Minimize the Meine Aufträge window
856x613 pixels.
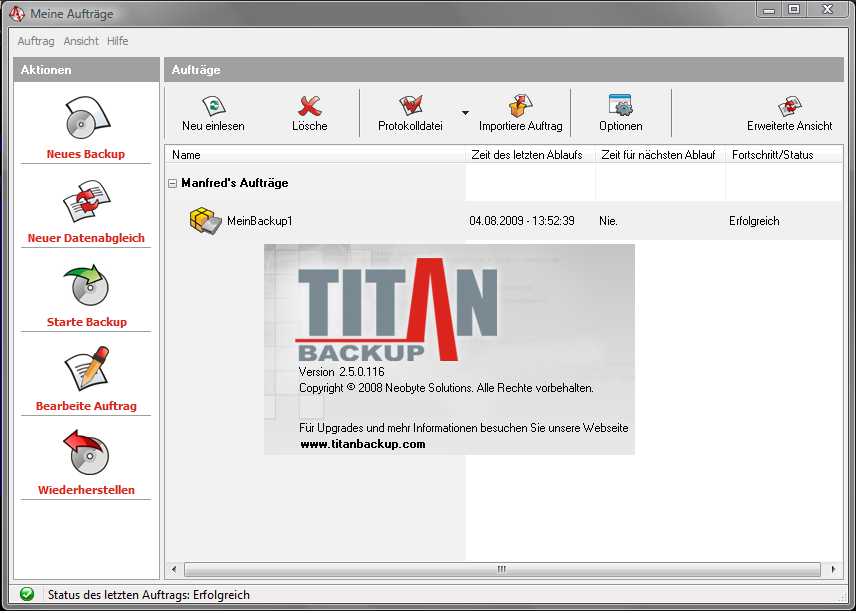[x=769, y=10]
